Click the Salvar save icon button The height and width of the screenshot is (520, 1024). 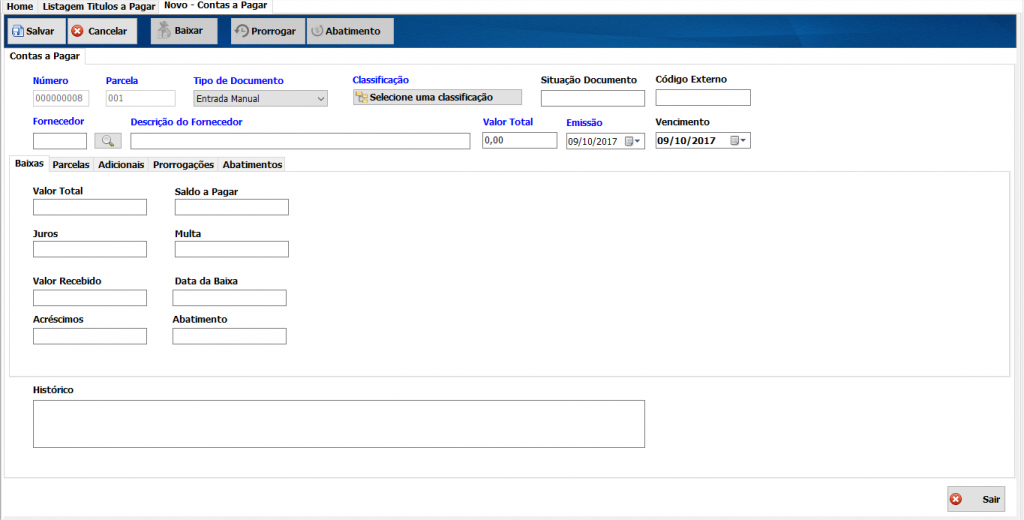point(35,31)
